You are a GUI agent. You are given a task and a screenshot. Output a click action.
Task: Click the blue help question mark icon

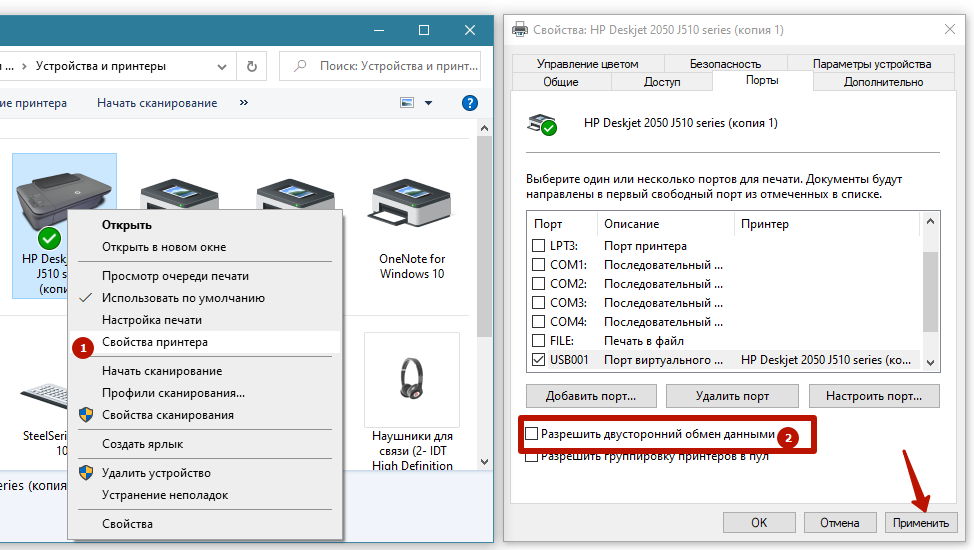point(470,103)
